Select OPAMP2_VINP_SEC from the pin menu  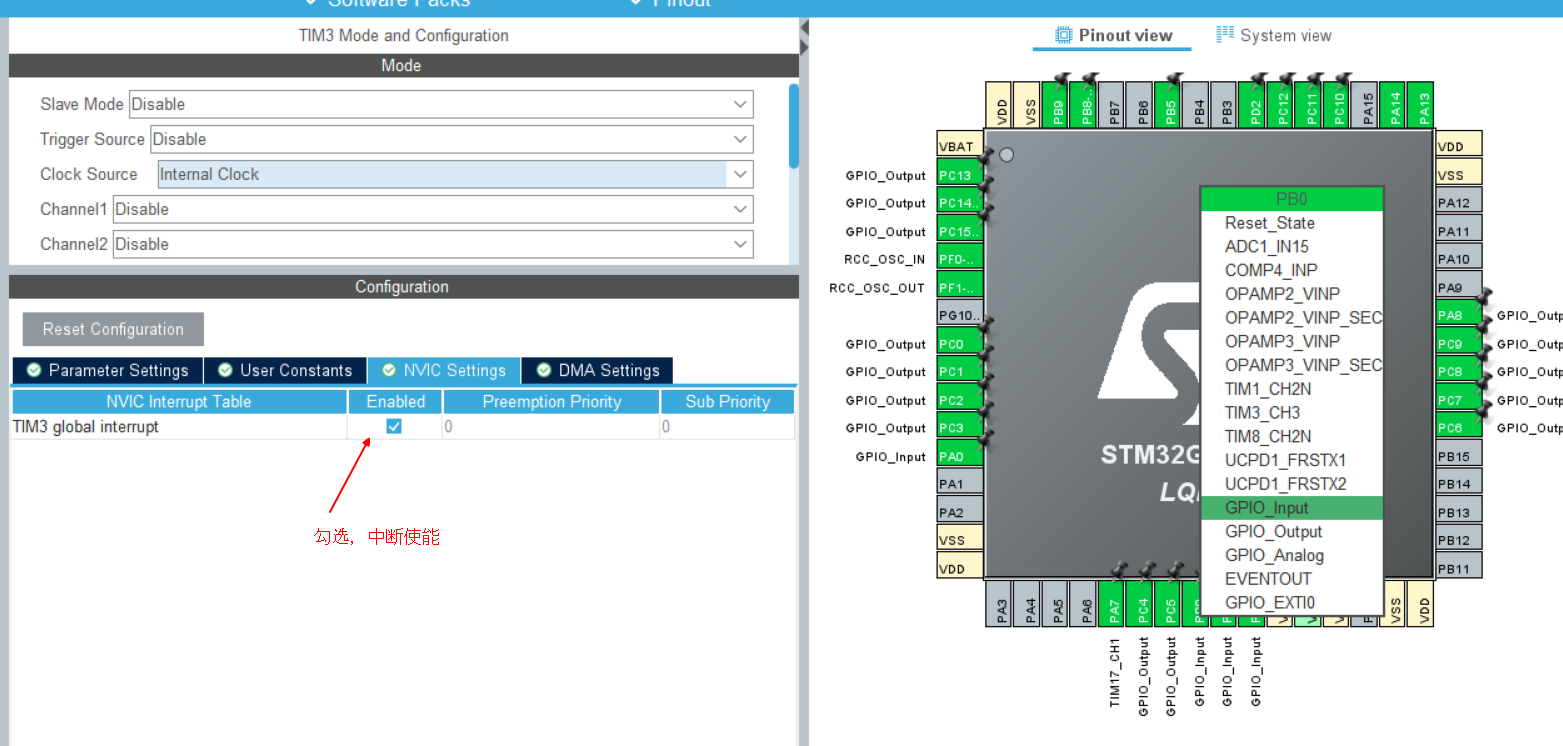pos(1291,318)
